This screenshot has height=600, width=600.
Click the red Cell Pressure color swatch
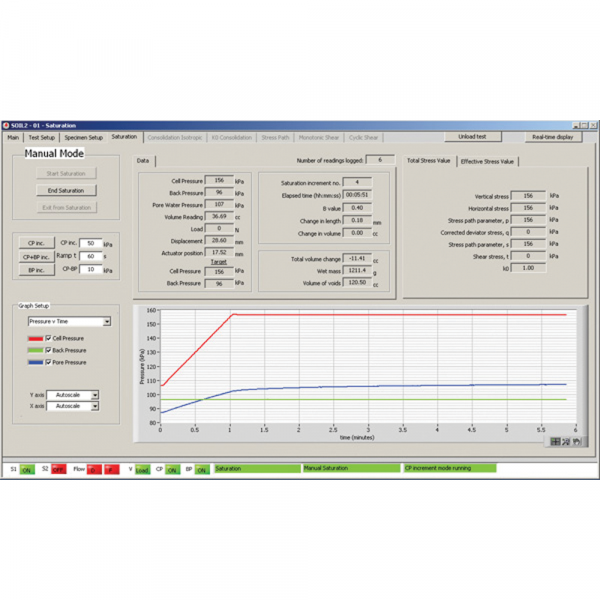(35, 339)
